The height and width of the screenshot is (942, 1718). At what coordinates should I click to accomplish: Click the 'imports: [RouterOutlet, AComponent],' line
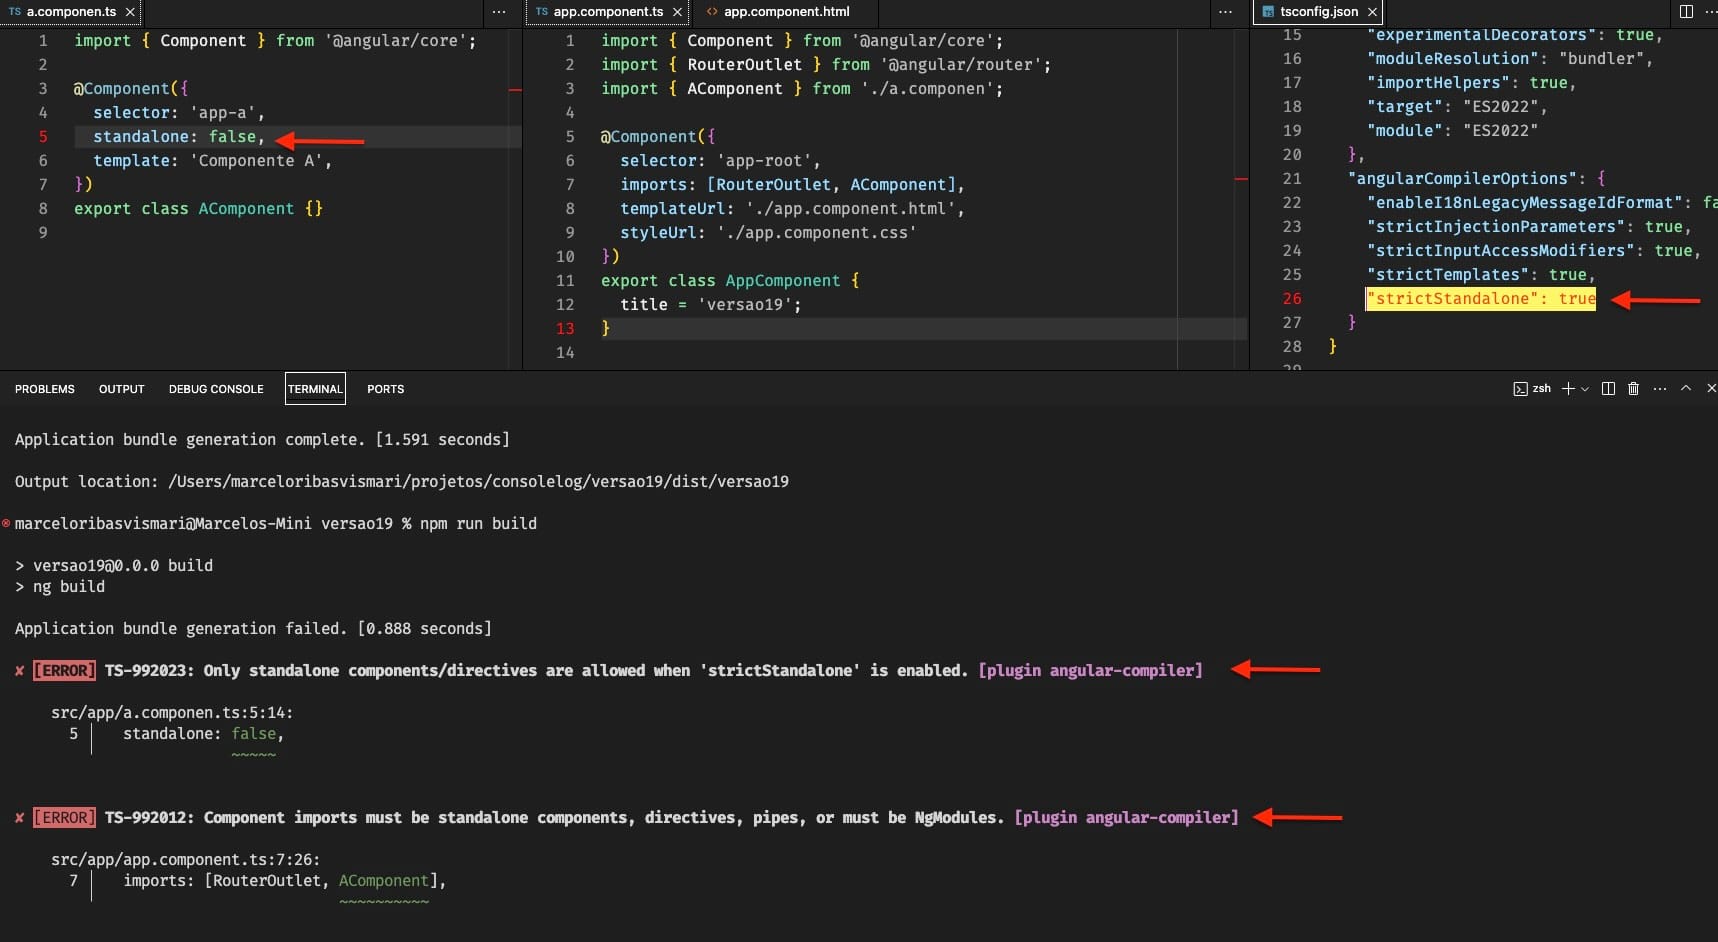pos(792,185)
